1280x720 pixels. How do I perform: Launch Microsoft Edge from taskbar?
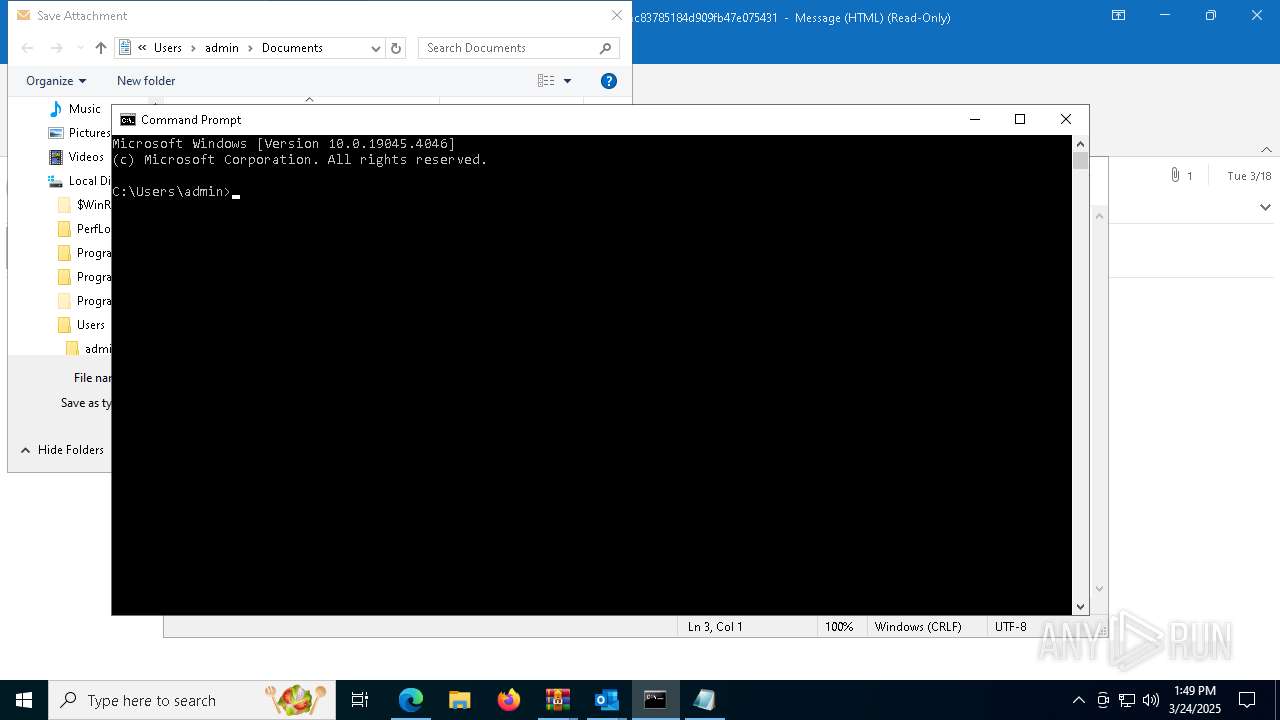(410, 700)
